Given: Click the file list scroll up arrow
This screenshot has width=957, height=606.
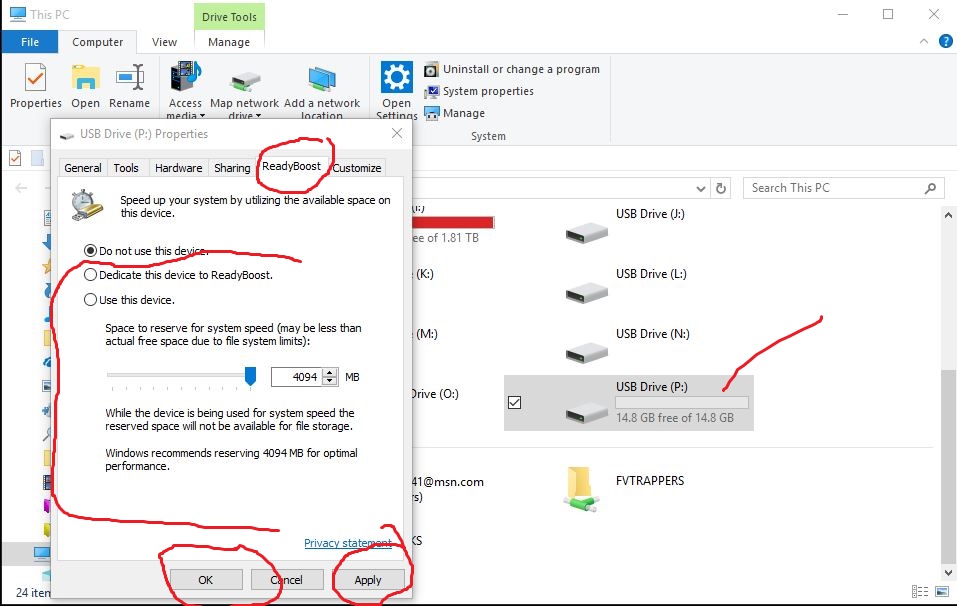Looking at the screenshot, I should coord(948,215).
